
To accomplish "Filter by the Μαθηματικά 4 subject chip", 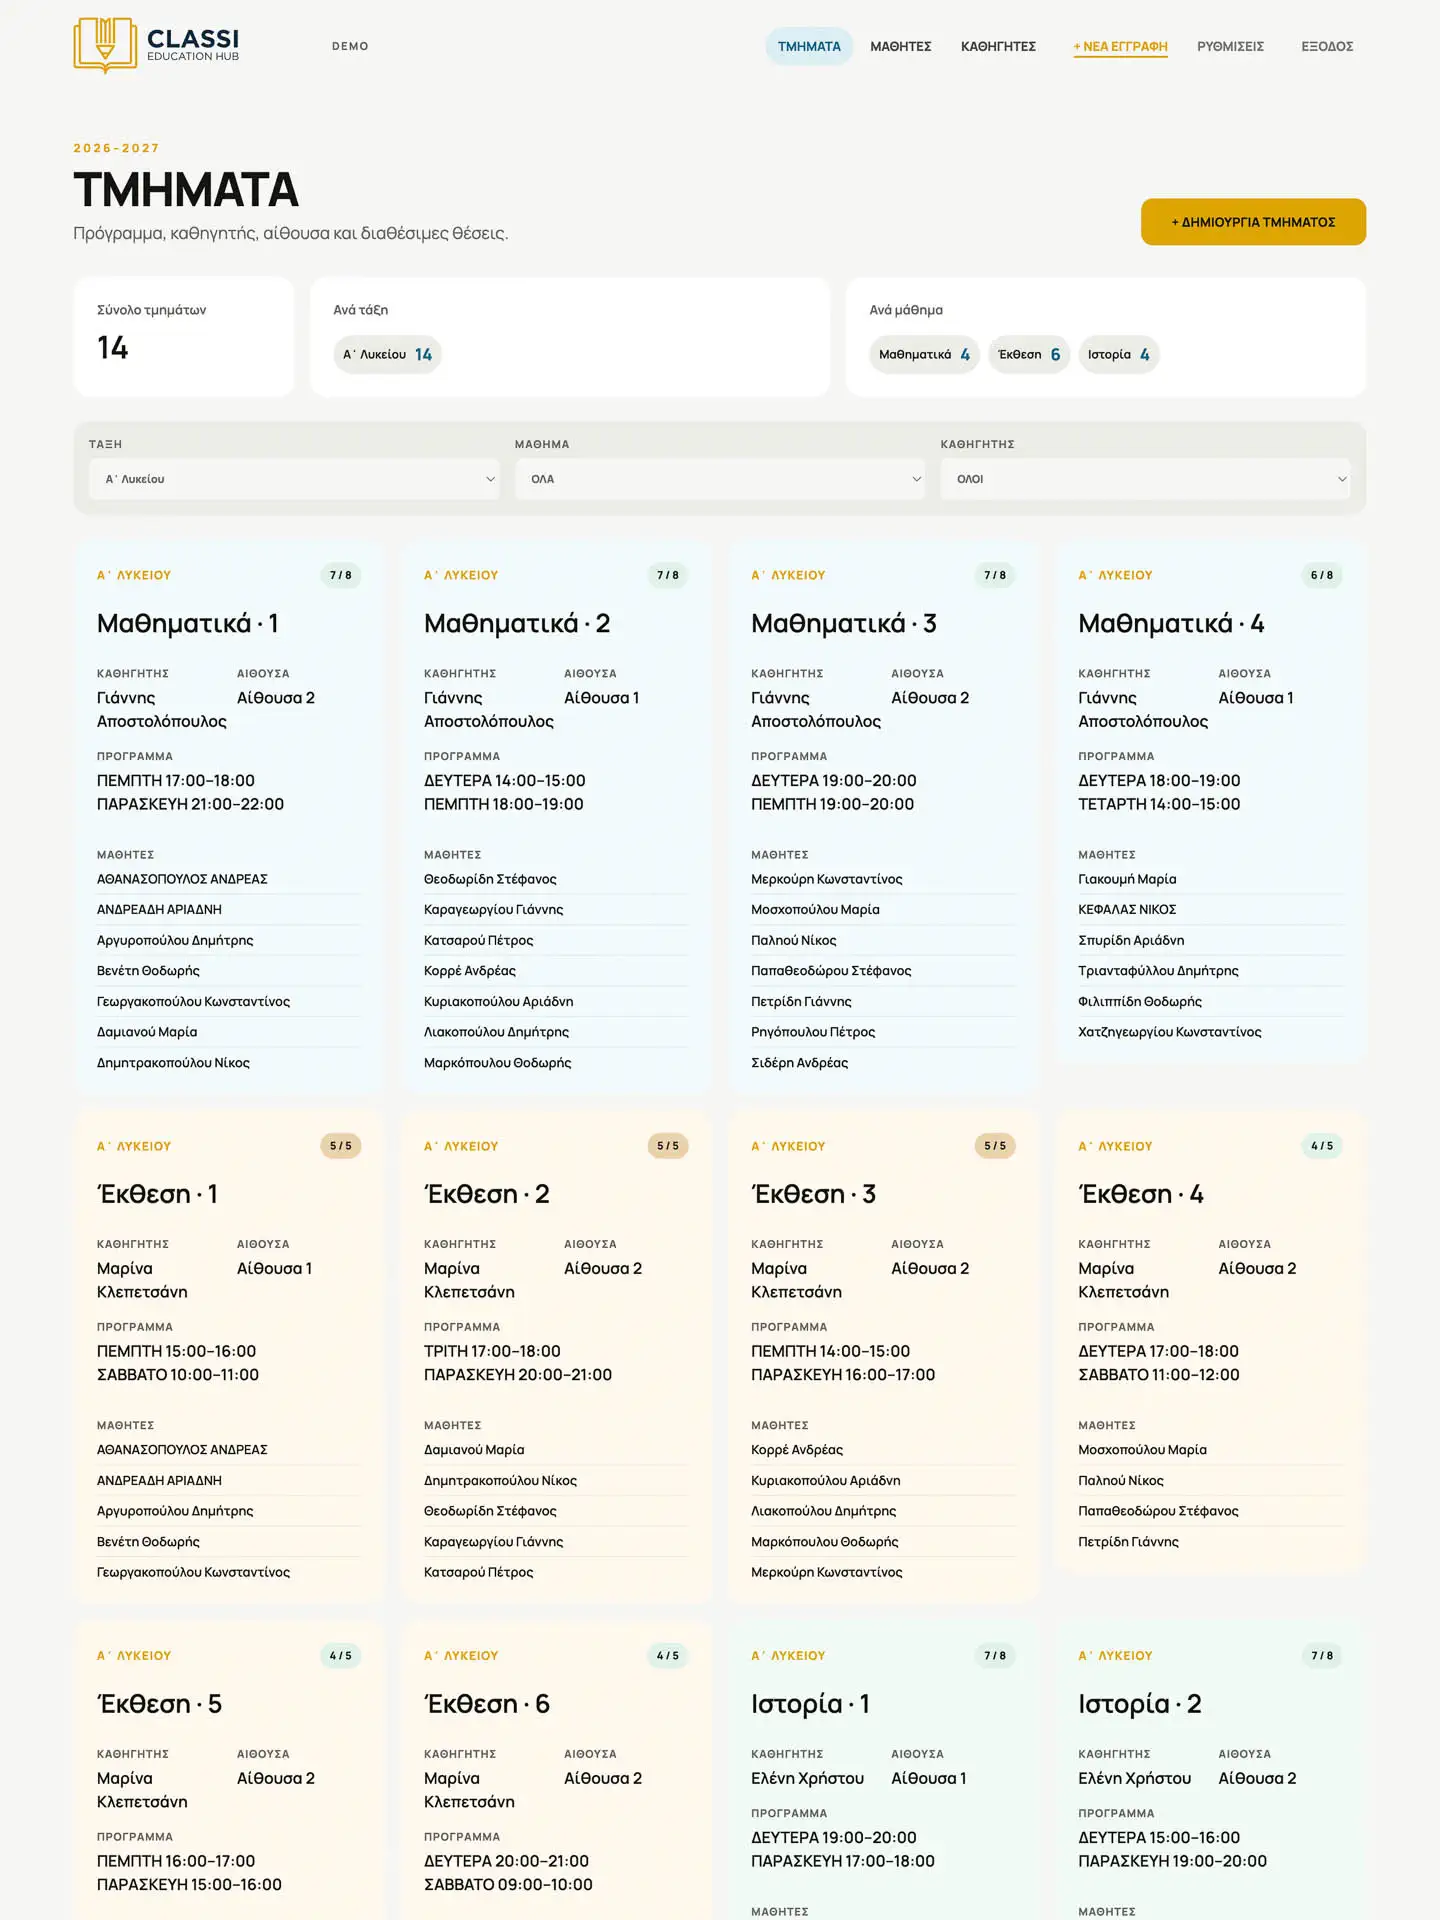I will [924, 354].
